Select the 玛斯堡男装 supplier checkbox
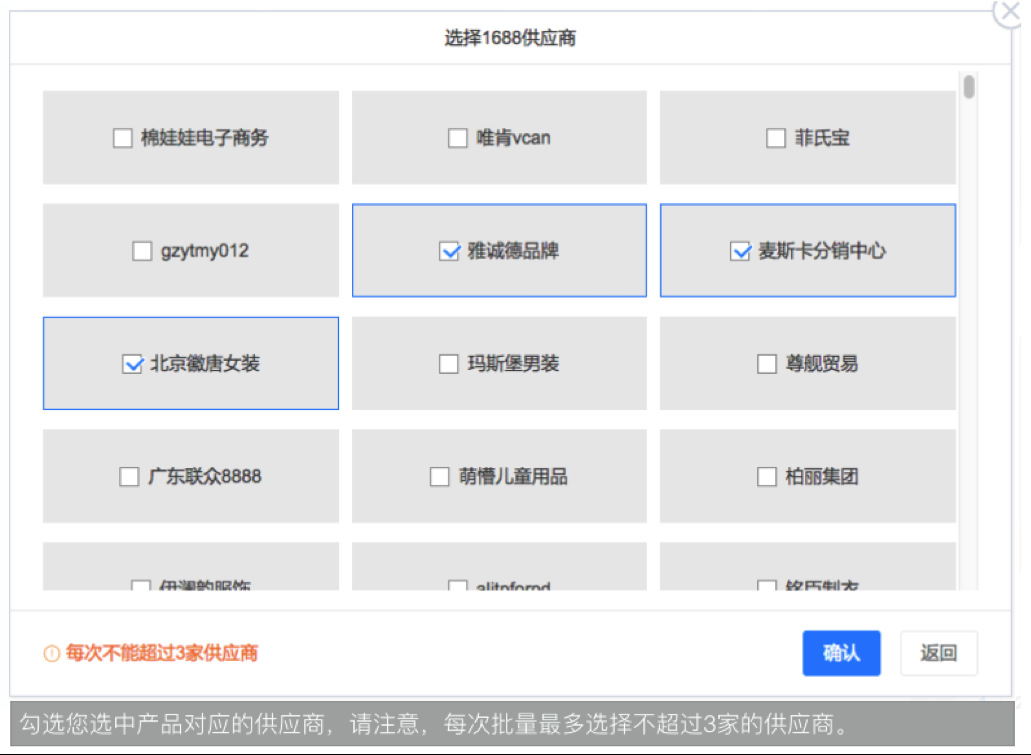 (449, 363)
